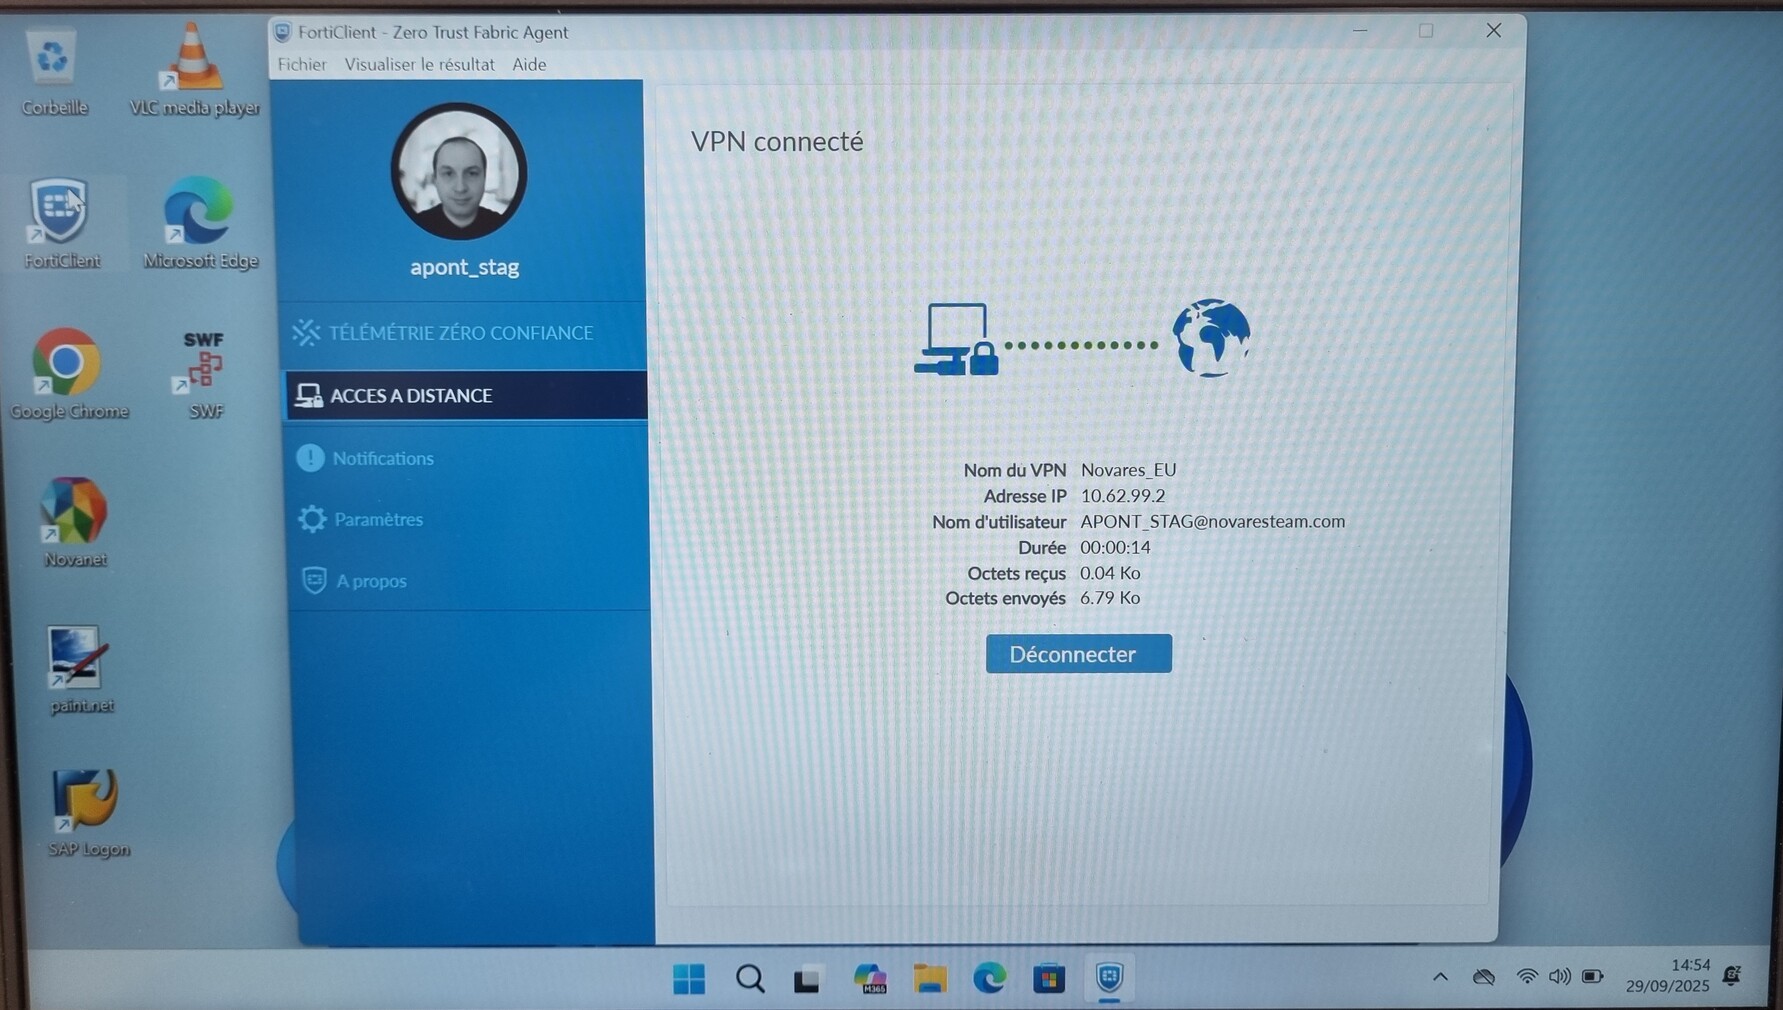Open the Novanet desktop shortcut

pos(73,512)
